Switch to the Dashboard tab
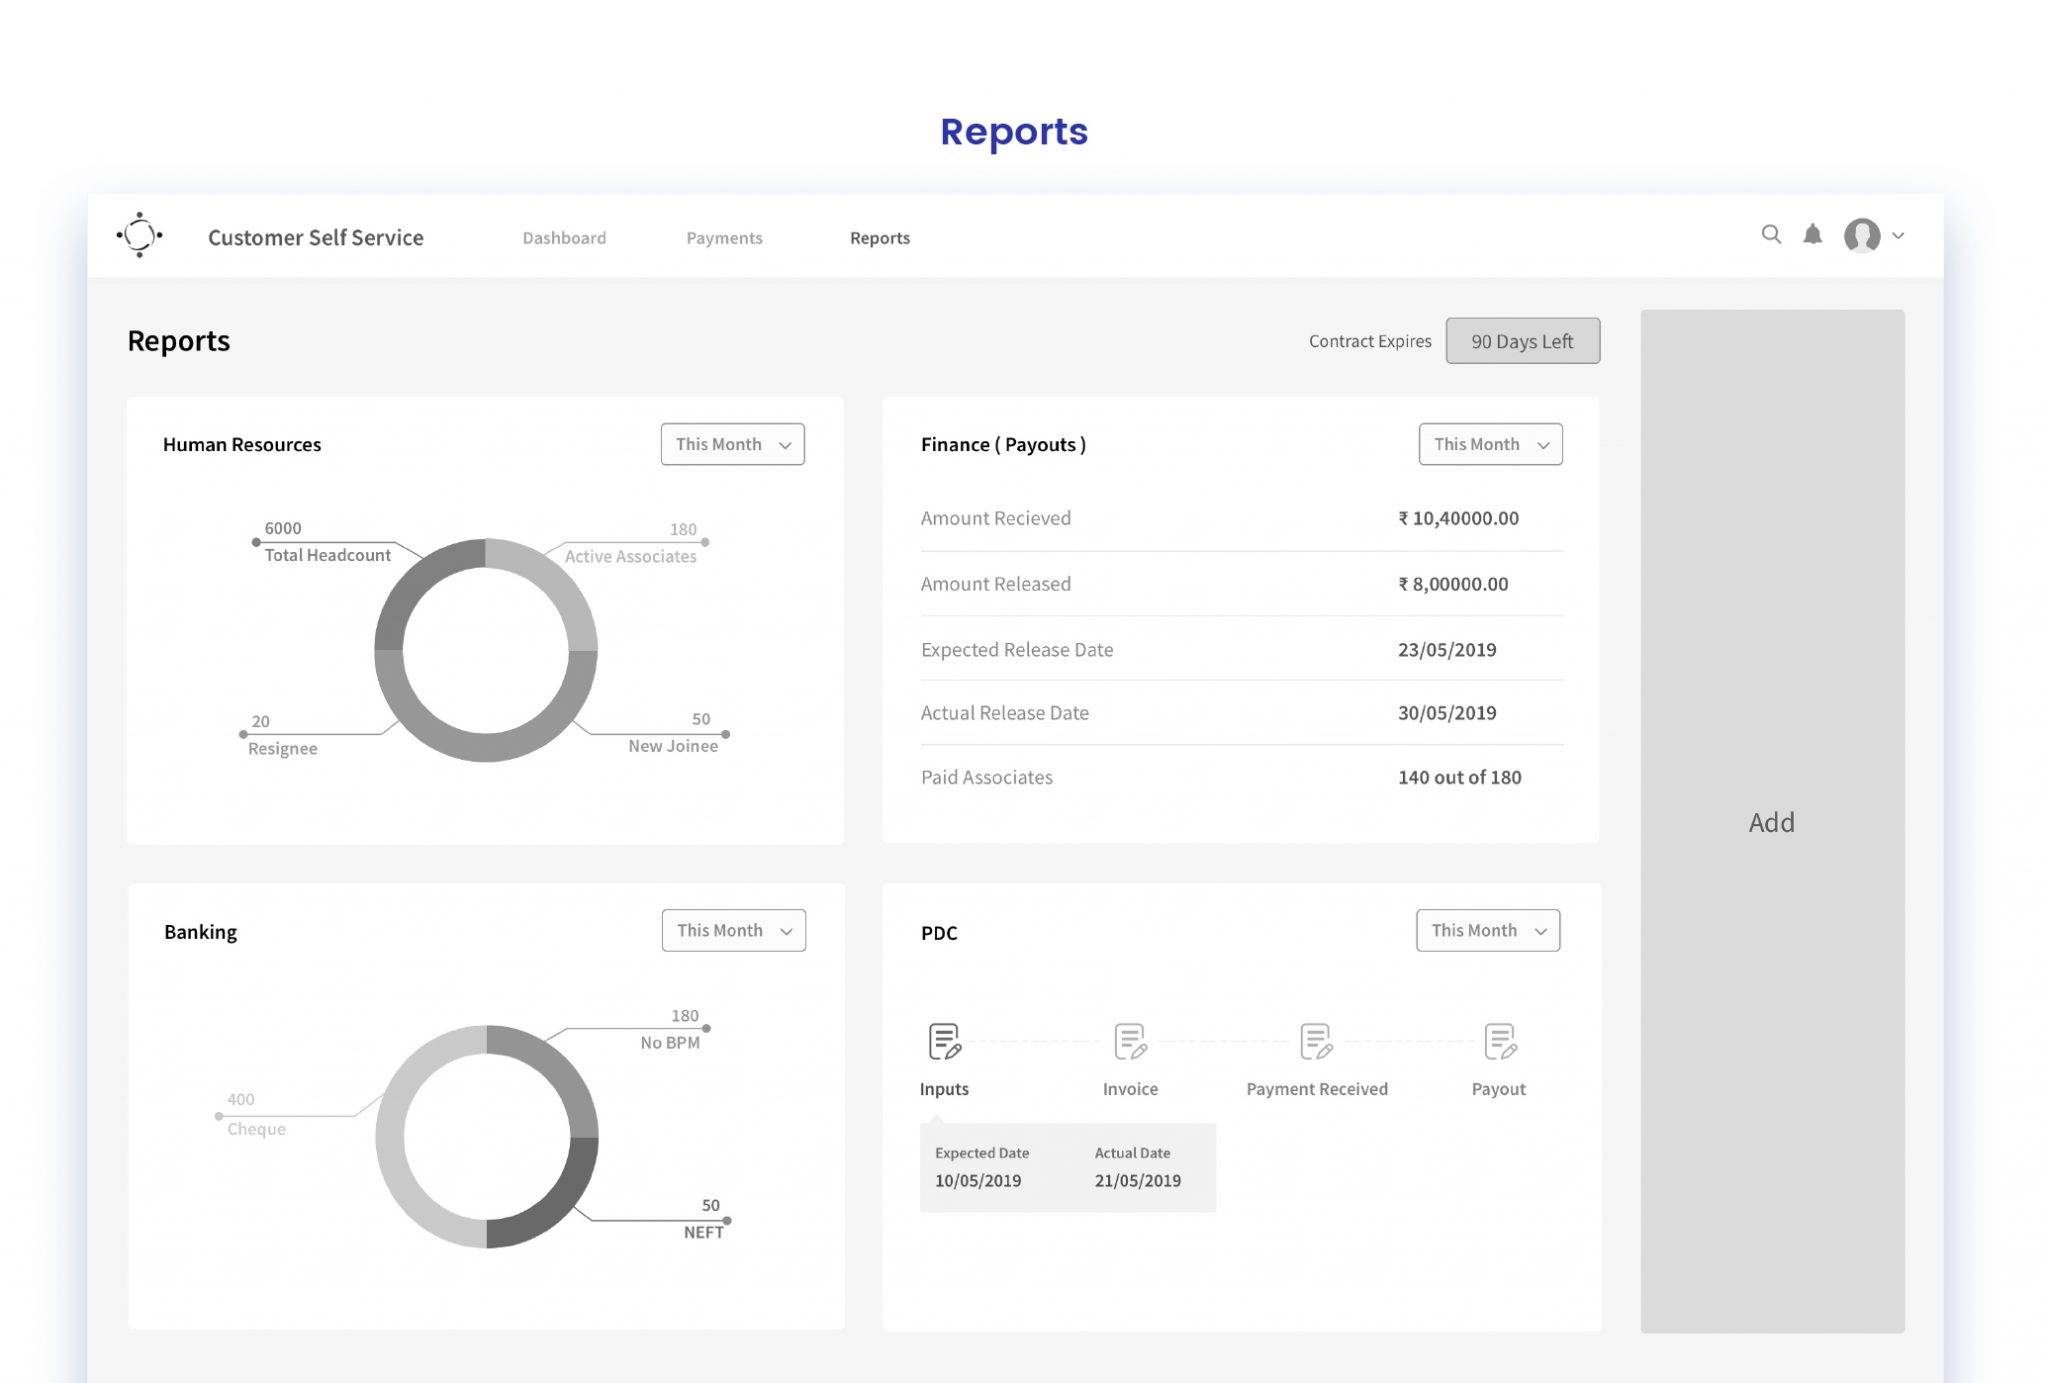The image size is (2048, 1383). (564, 238)
